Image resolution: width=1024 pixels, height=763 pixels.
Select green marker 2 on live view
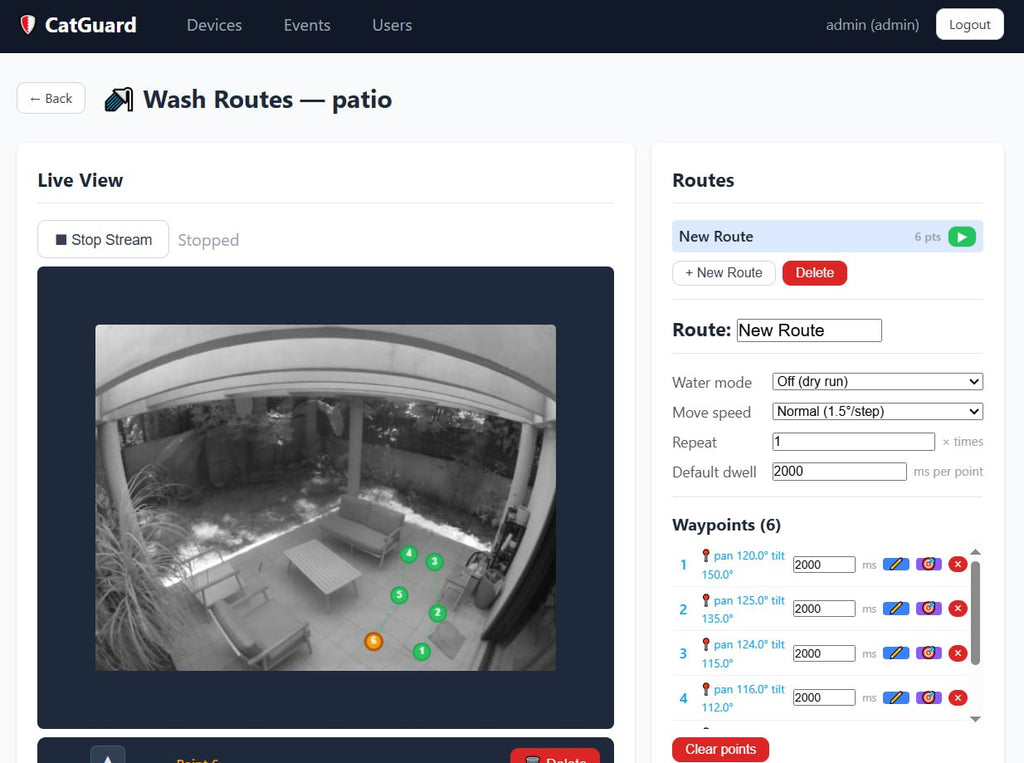coord(438,613)
